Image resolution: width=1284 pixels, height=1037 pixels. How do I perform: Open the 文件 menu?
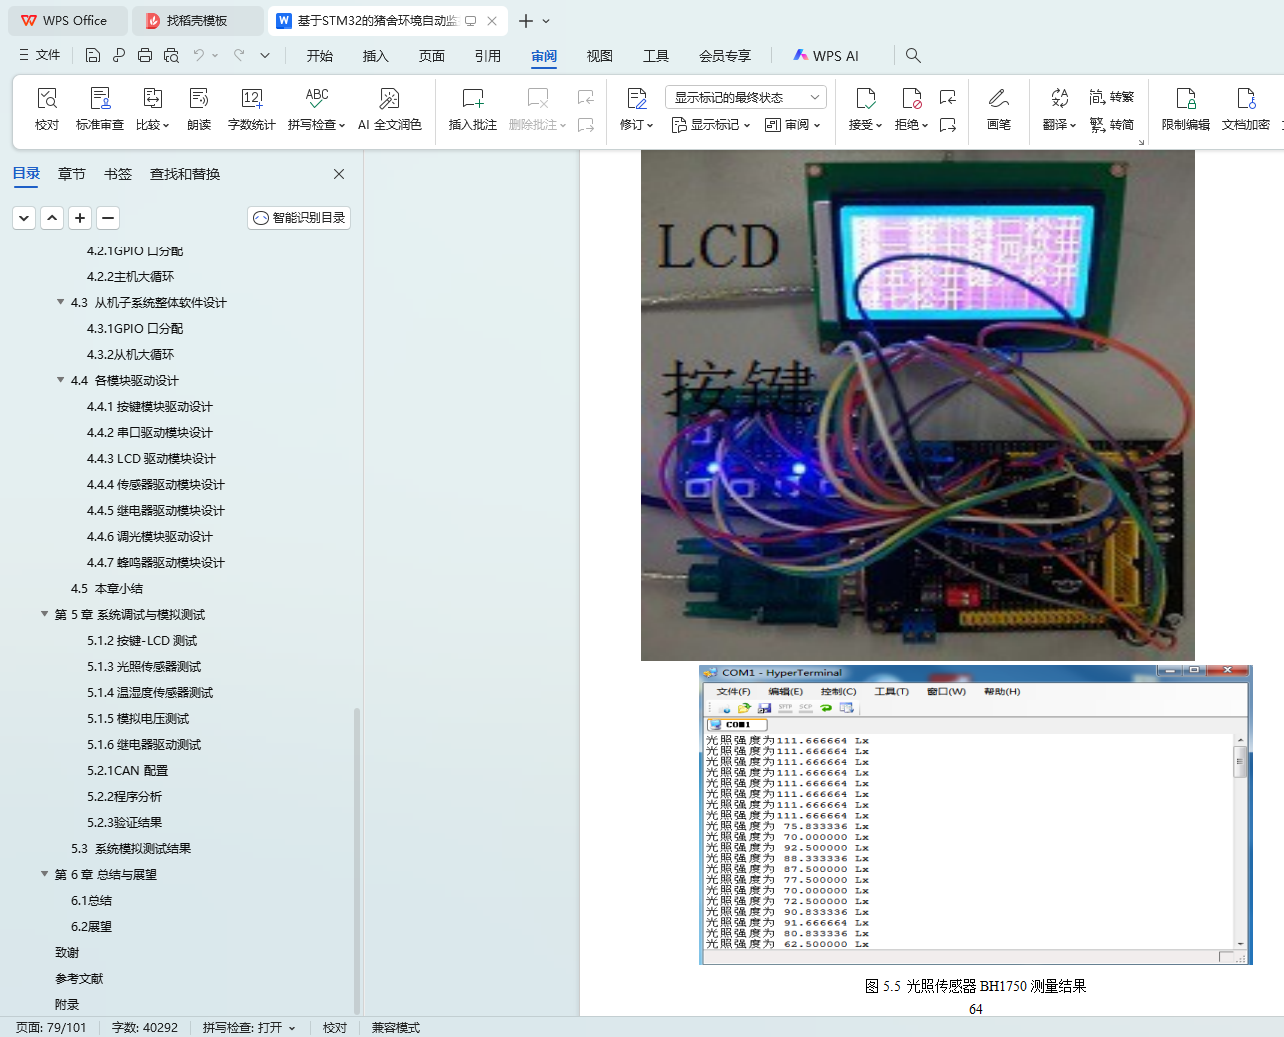[40, 56]
